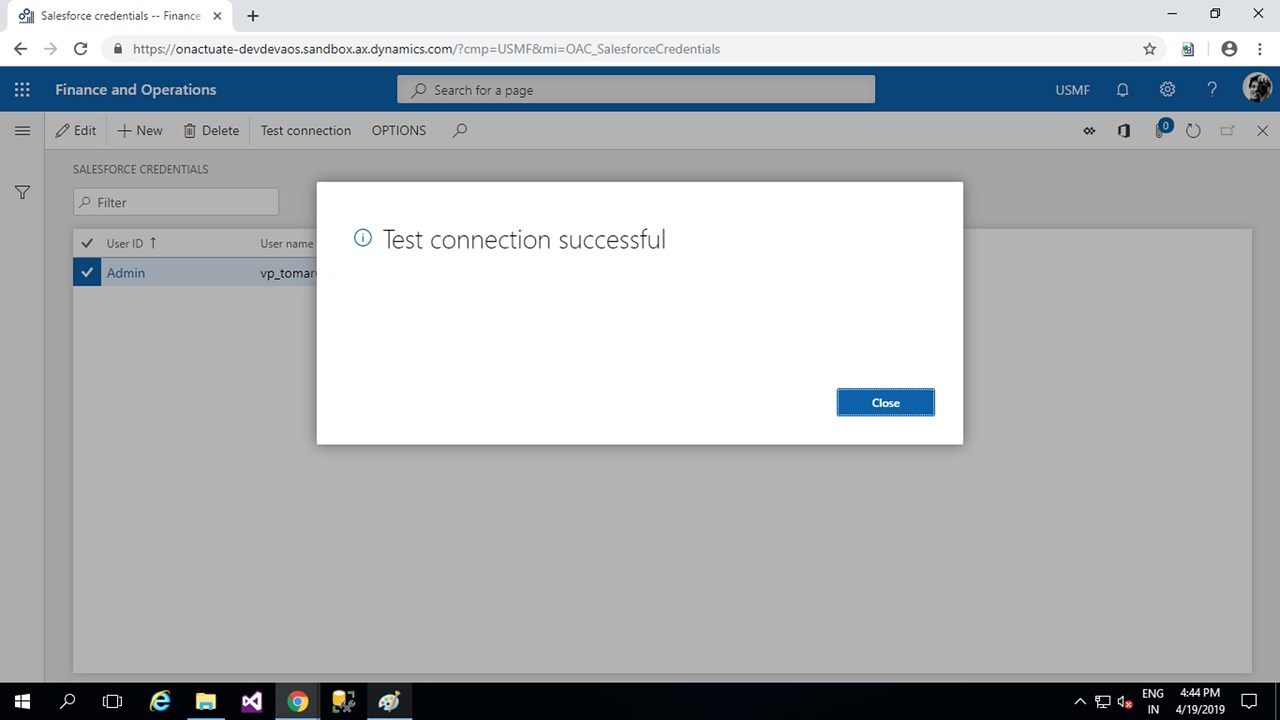Image resolution: width=1280 pixels, height=720 pixels.
Task: Open Chrome's browser menu with three dots
Action: 1259,48
